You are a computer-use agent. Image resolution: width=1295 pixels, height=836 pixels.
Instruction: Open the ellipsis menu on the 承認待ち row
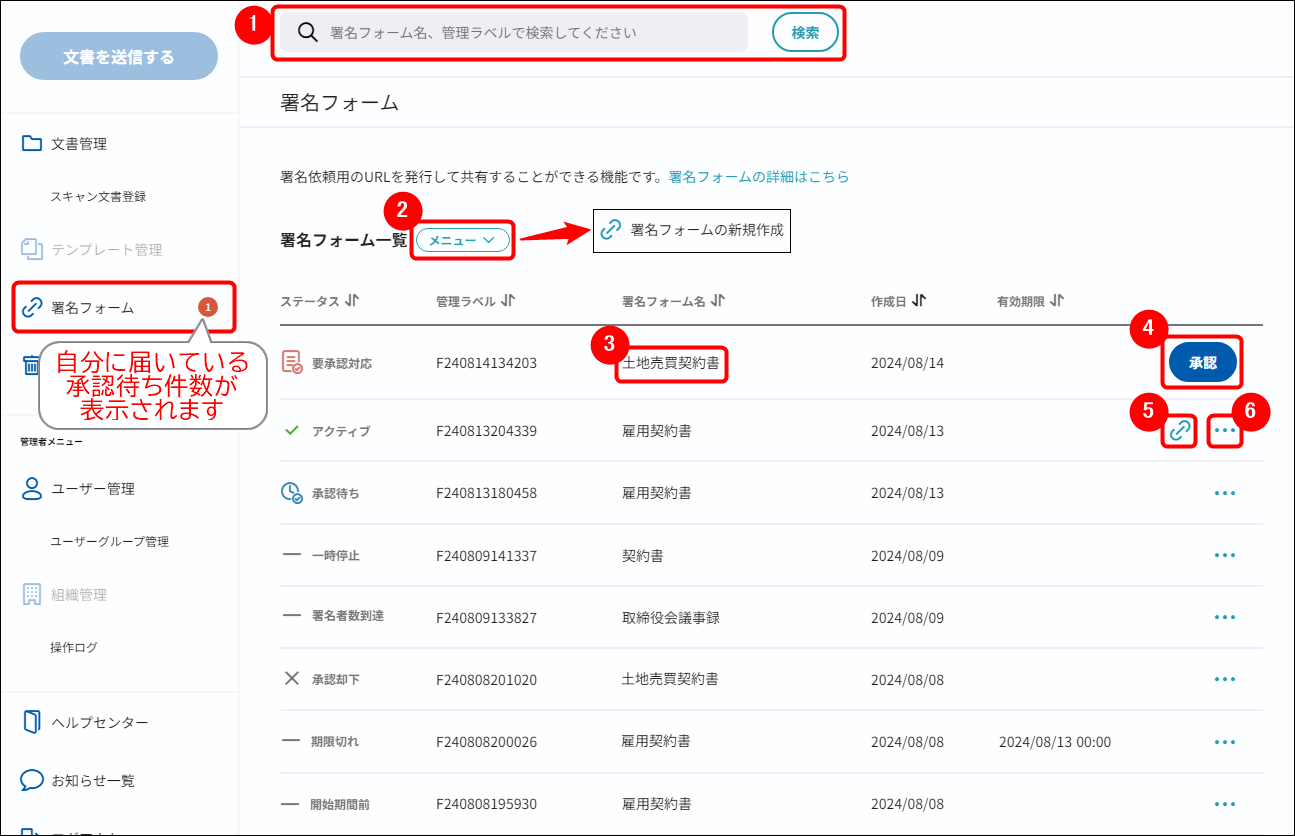point(1225,493)
